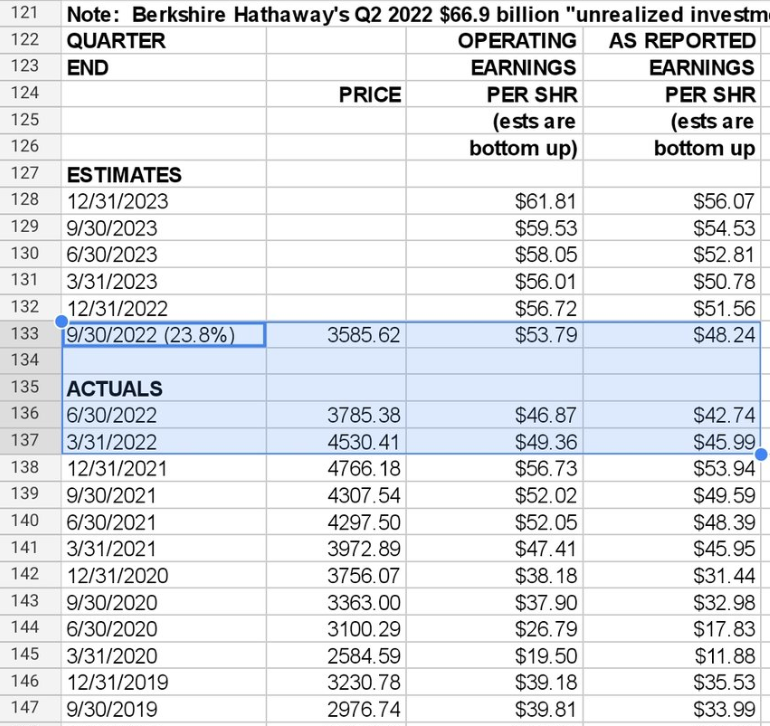The width and height of the screenshot is (770, 726).
Task: Click the 12/31/2021 date cell
Action: (164, 468)
